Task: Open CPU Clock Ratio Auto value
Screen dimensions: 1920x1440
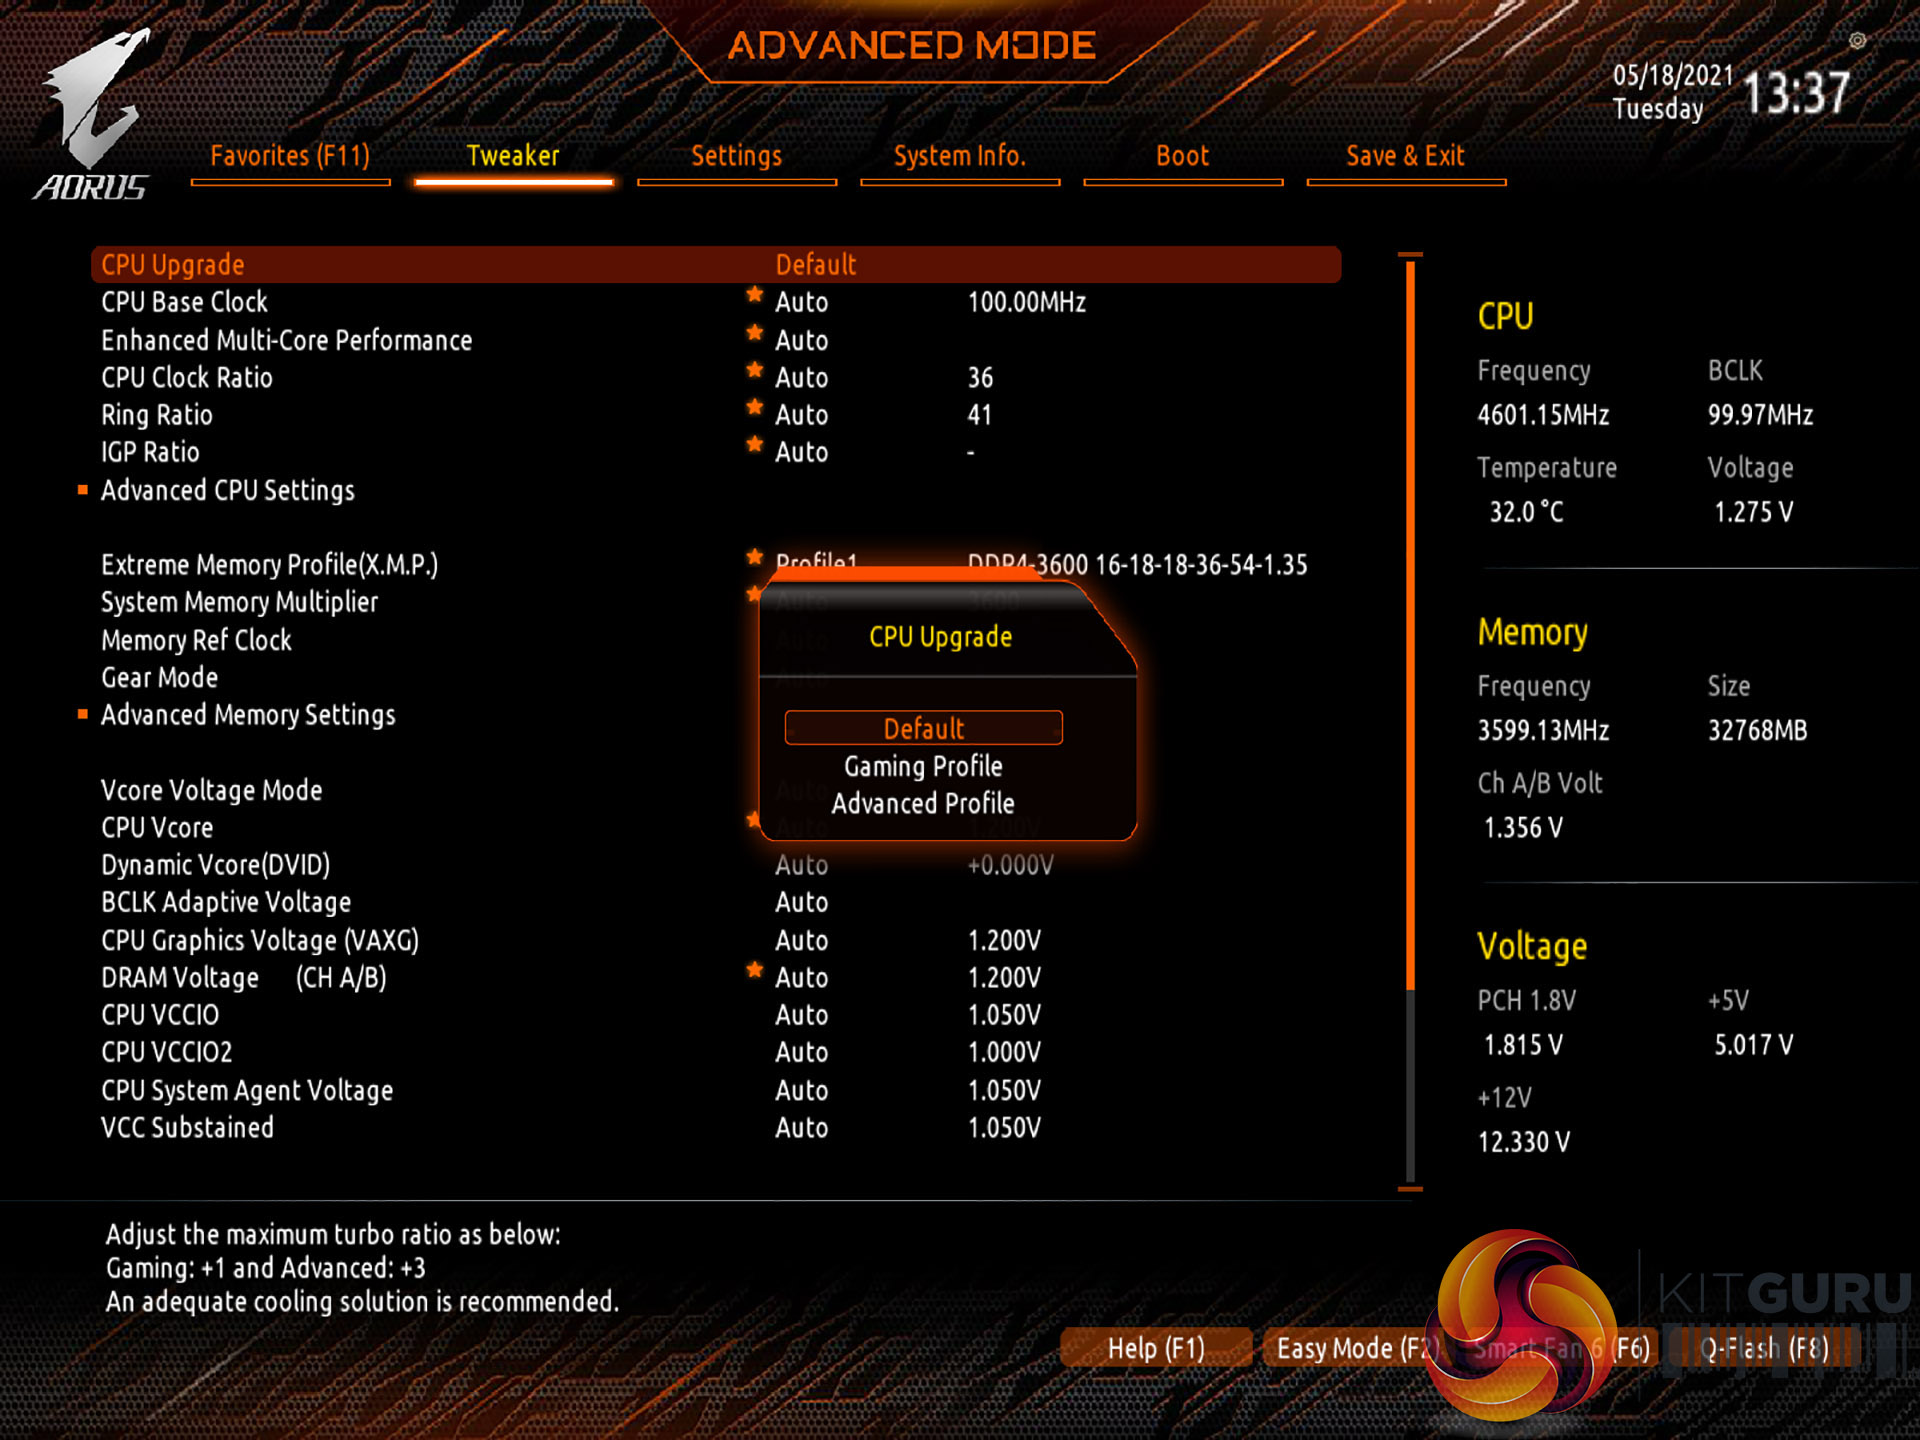Action: 801,378
